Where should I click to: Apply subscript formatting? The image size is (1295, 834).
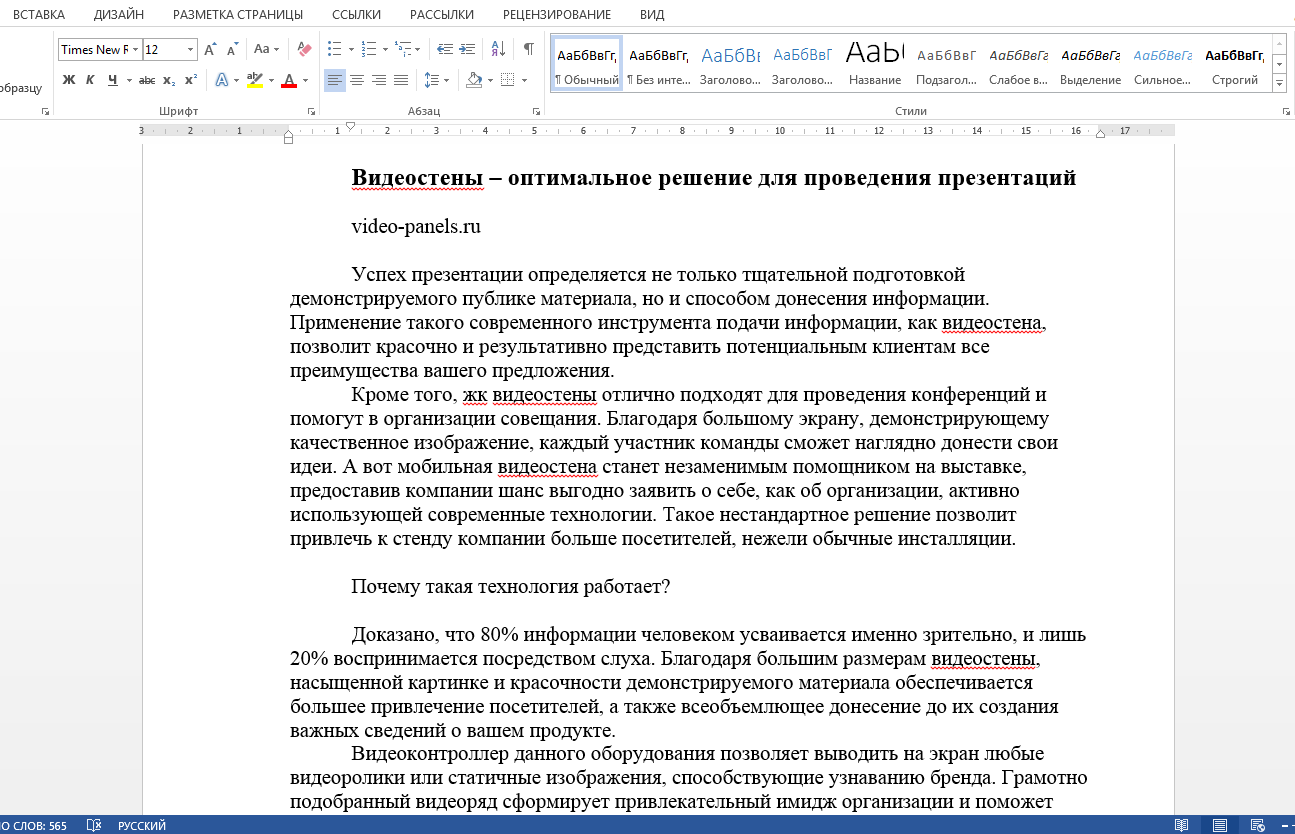click(x=169, y=80)
